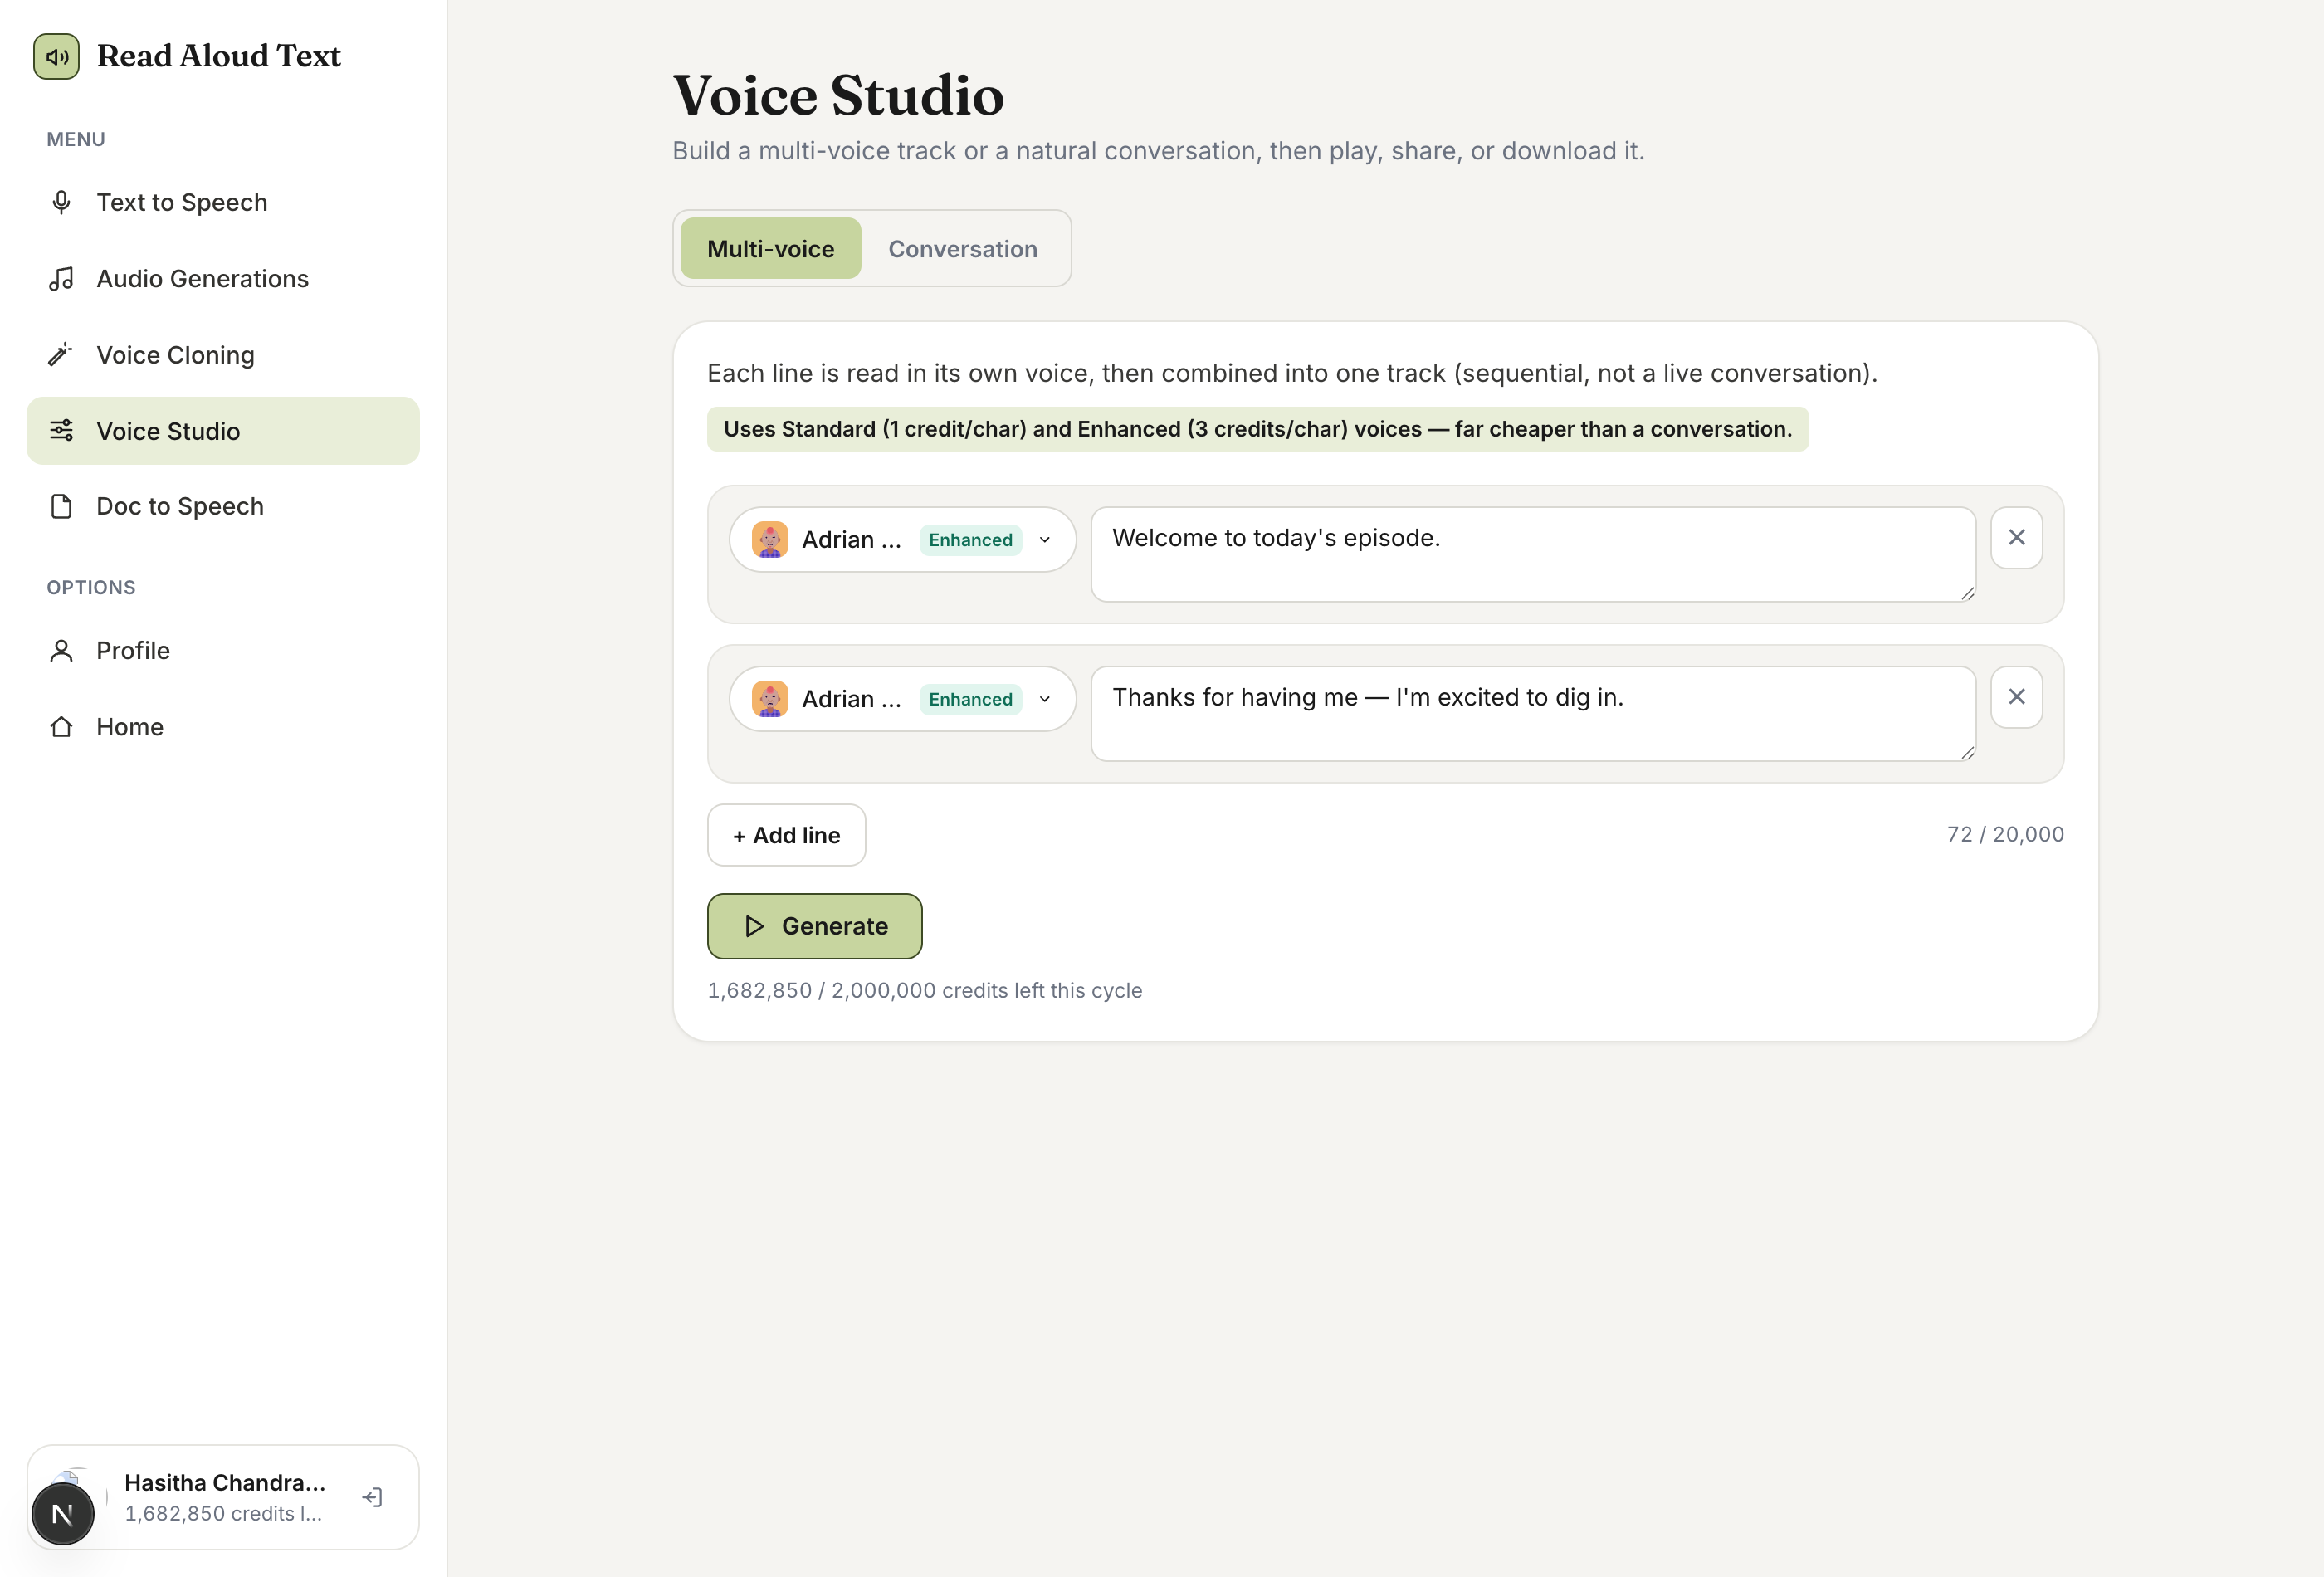Click the 'Each line is read in its own voice' description
Screen dimensions: 2324x1577
pyautogui.click(x=1292, y=373)
